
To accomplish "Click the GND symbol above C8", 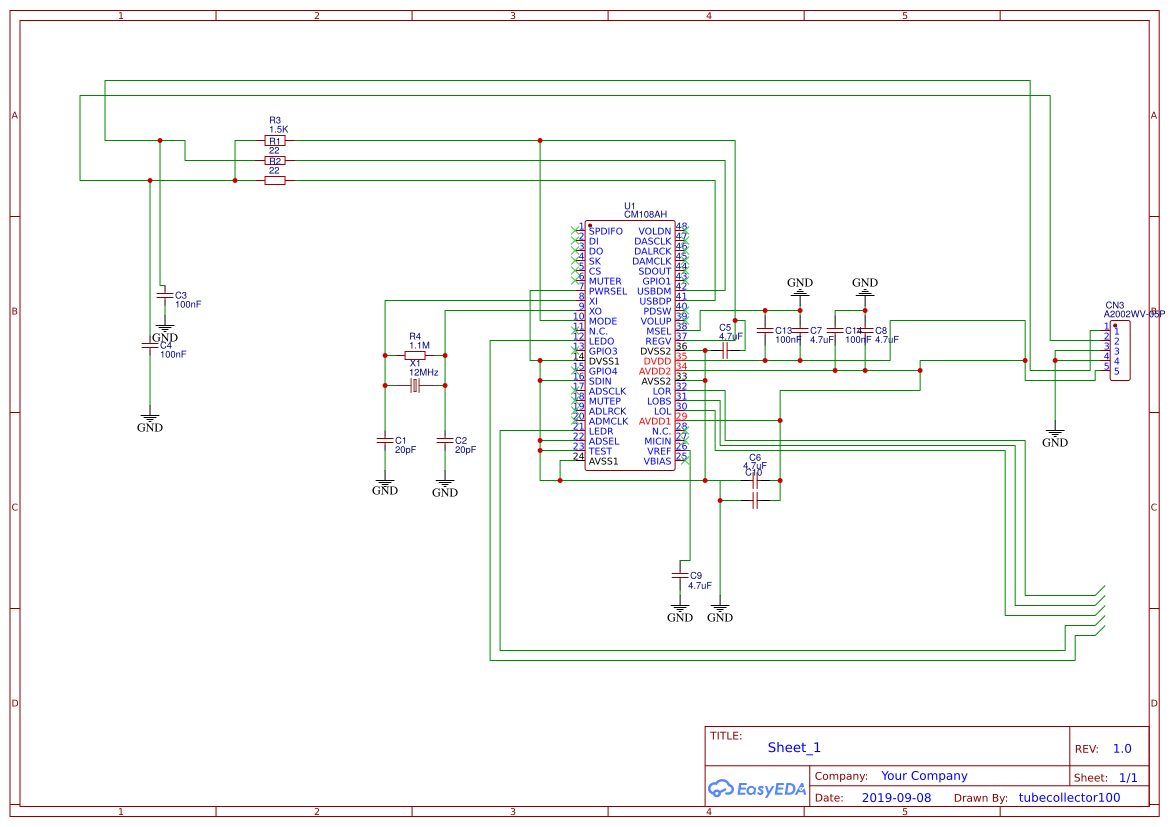I will pyautogui.click(x=866, y=287).
